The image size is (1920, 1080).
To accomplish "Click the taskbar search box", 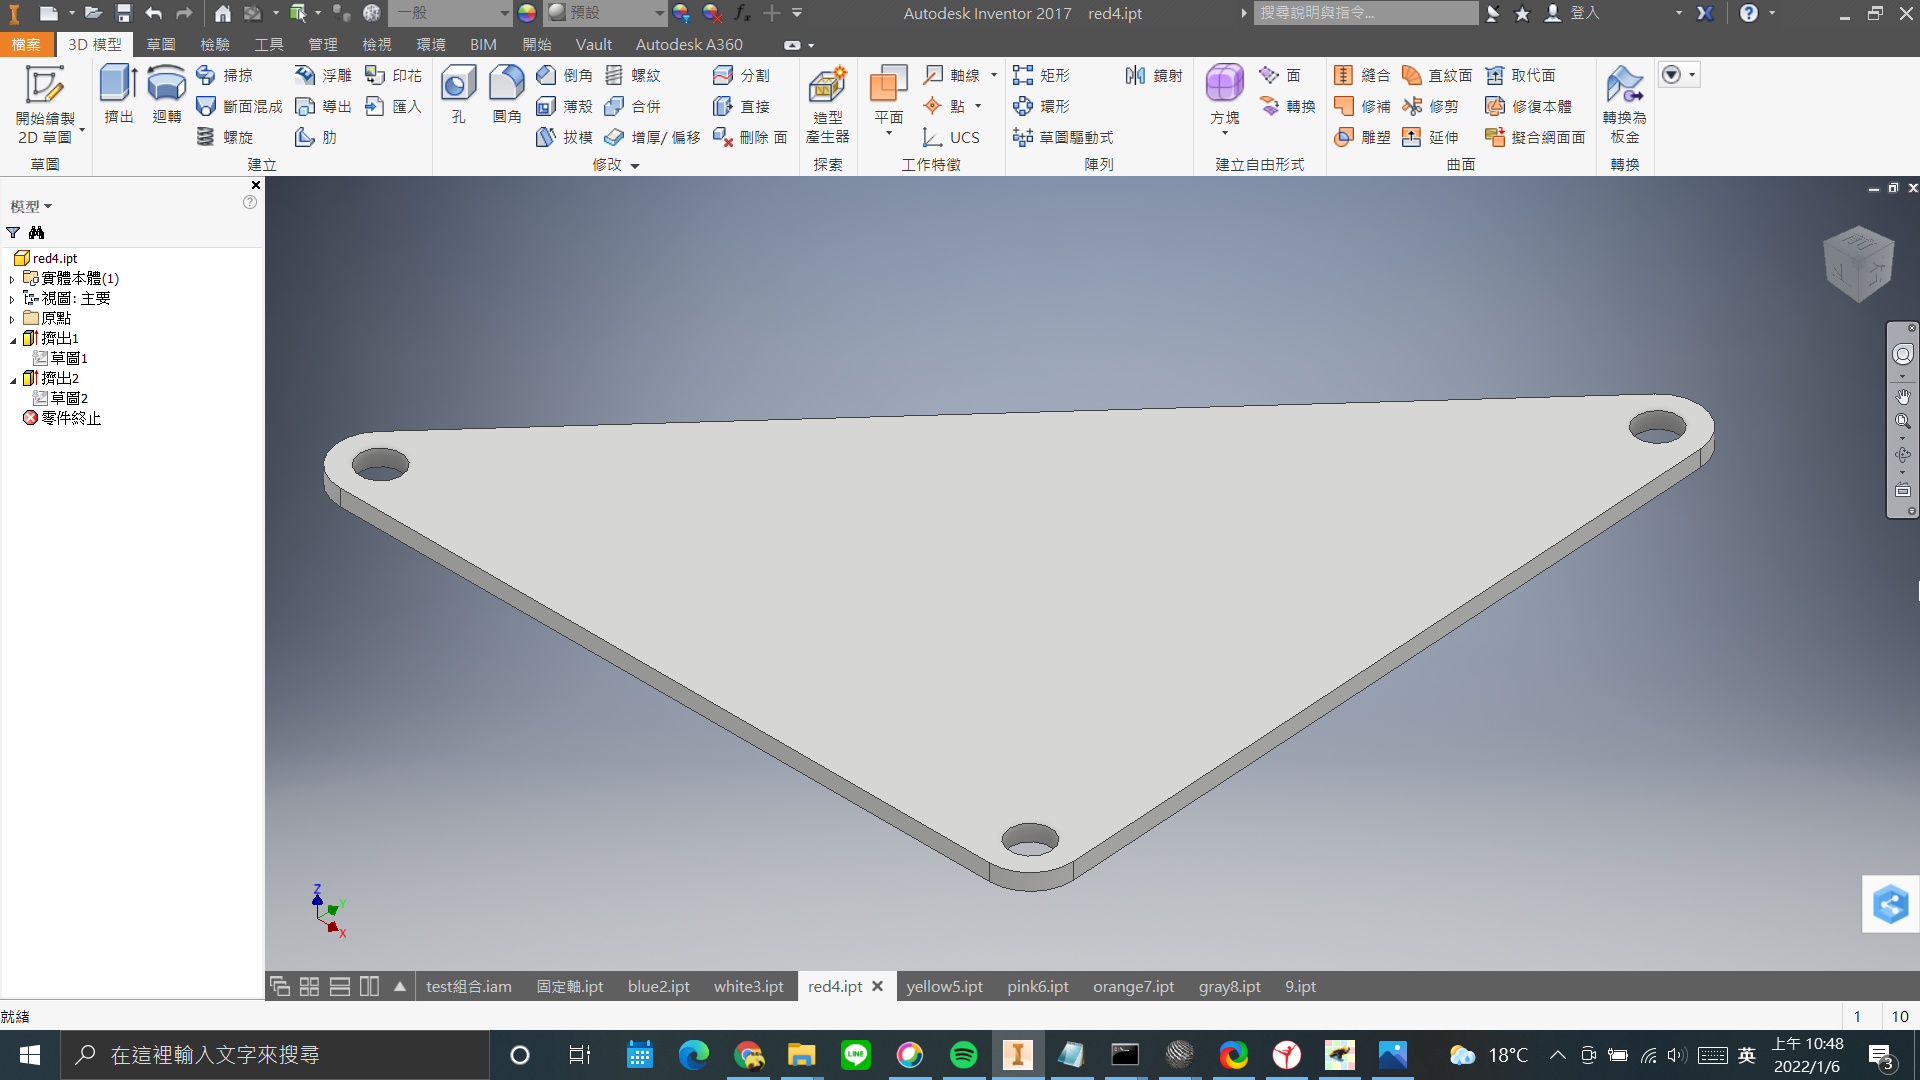I will [x=275, y=1055].
